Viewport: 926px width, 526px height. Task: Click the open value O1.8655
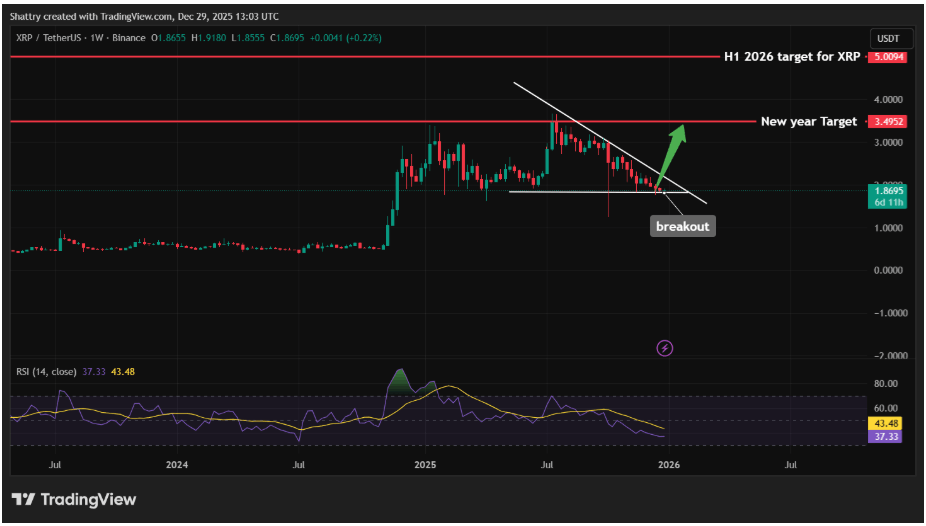pos(168,38)
